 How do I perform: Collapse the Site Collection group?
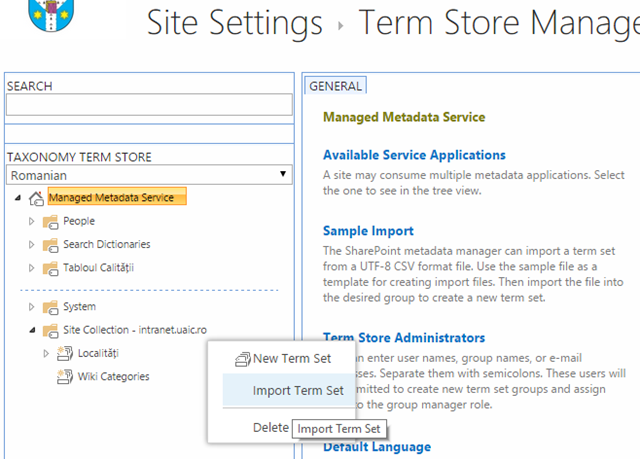(31, 330)
